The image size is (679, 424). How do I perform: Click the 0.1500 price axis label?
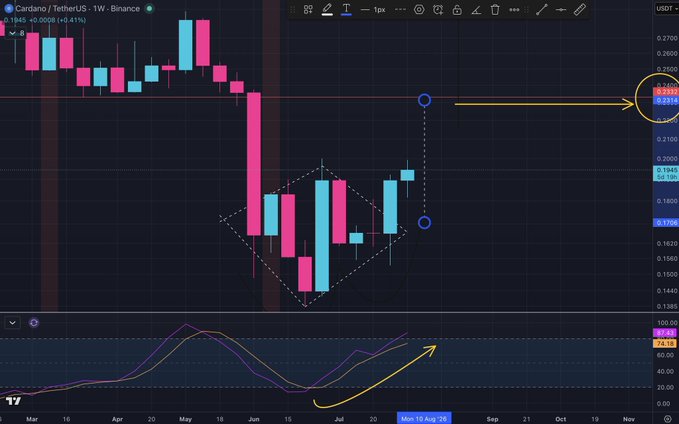(667, 275)
